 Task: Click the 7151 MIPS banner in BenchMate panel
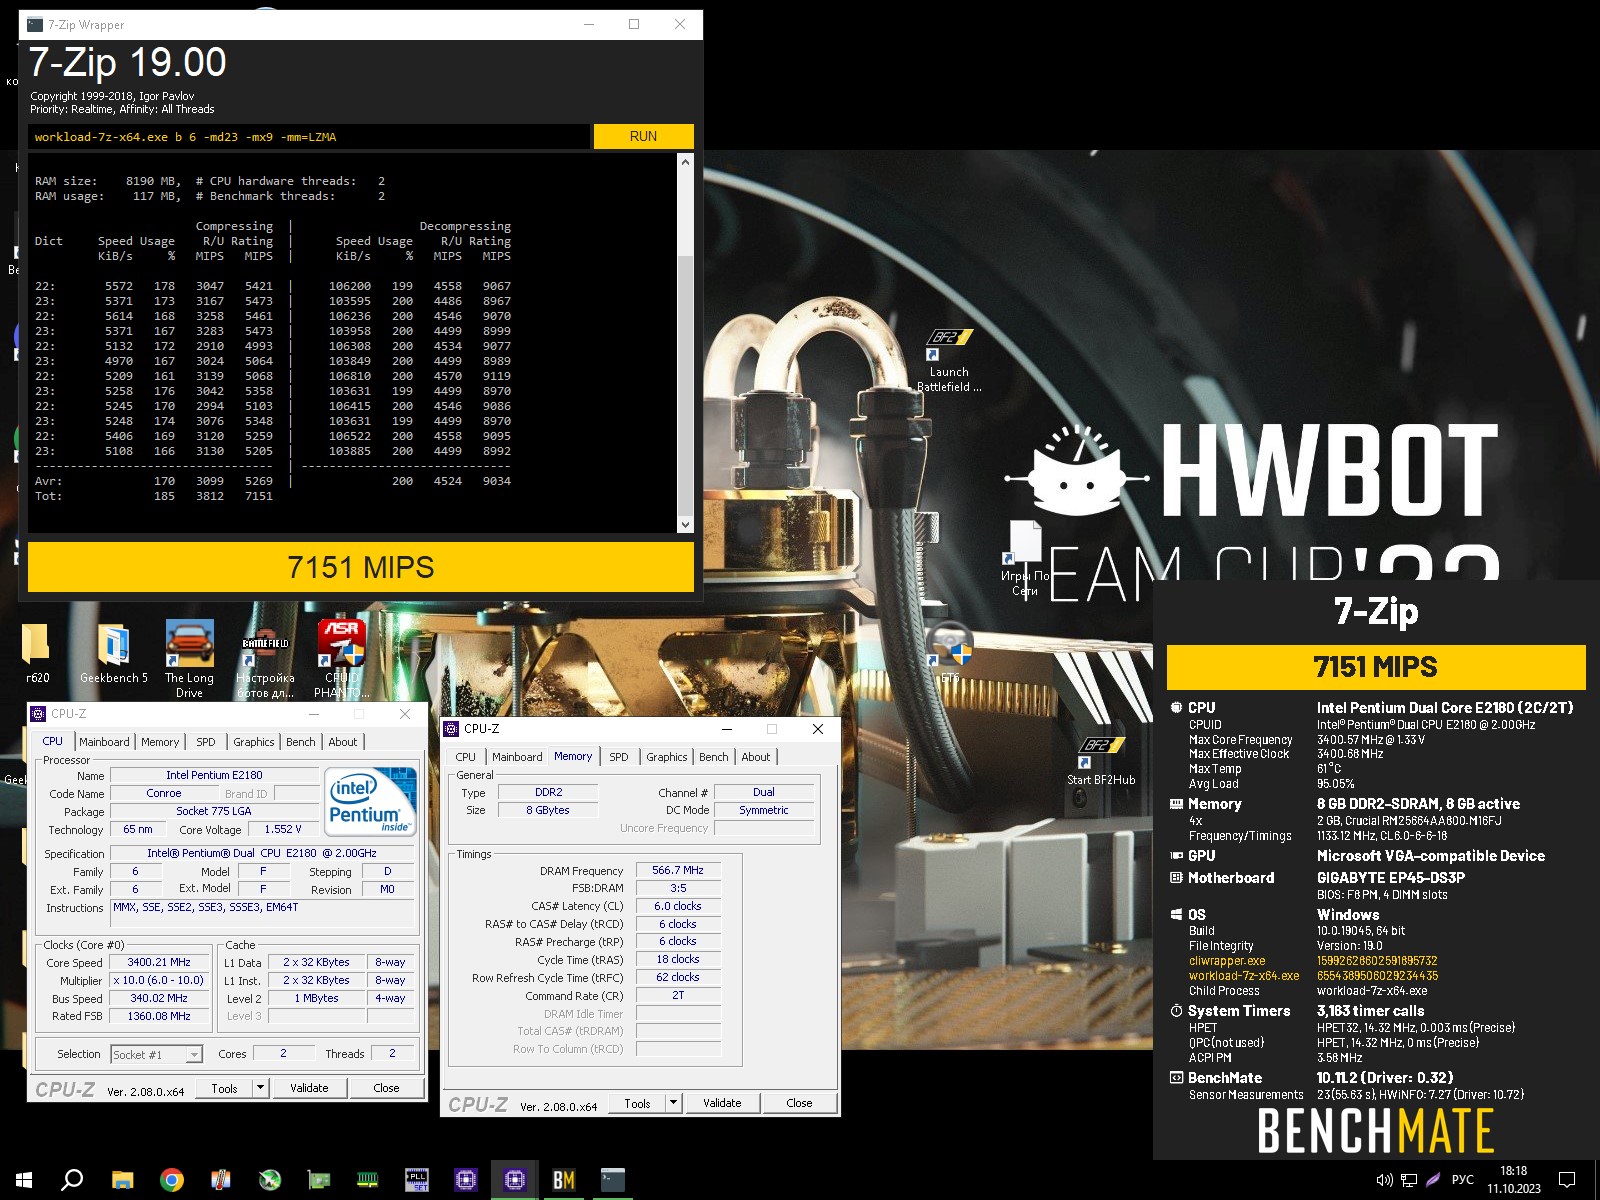[x=1376, y=667]
